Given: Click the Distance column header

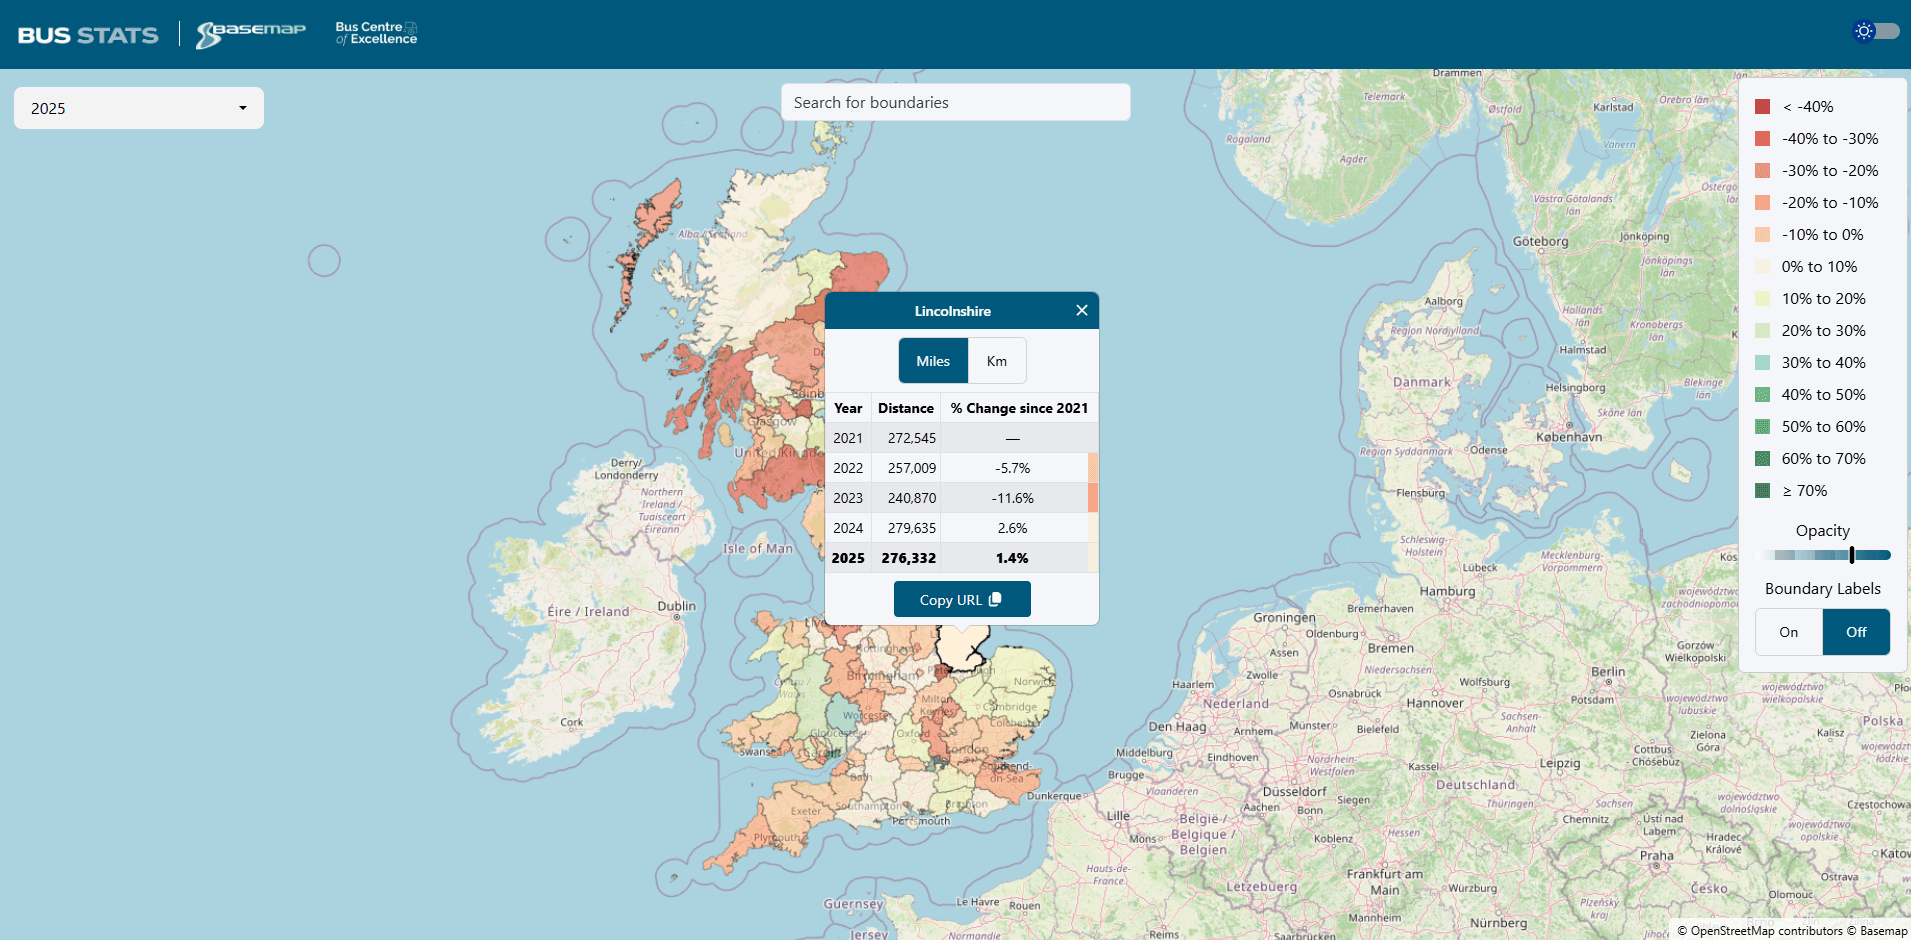Looking at the screenshot, I should point(906,408).
